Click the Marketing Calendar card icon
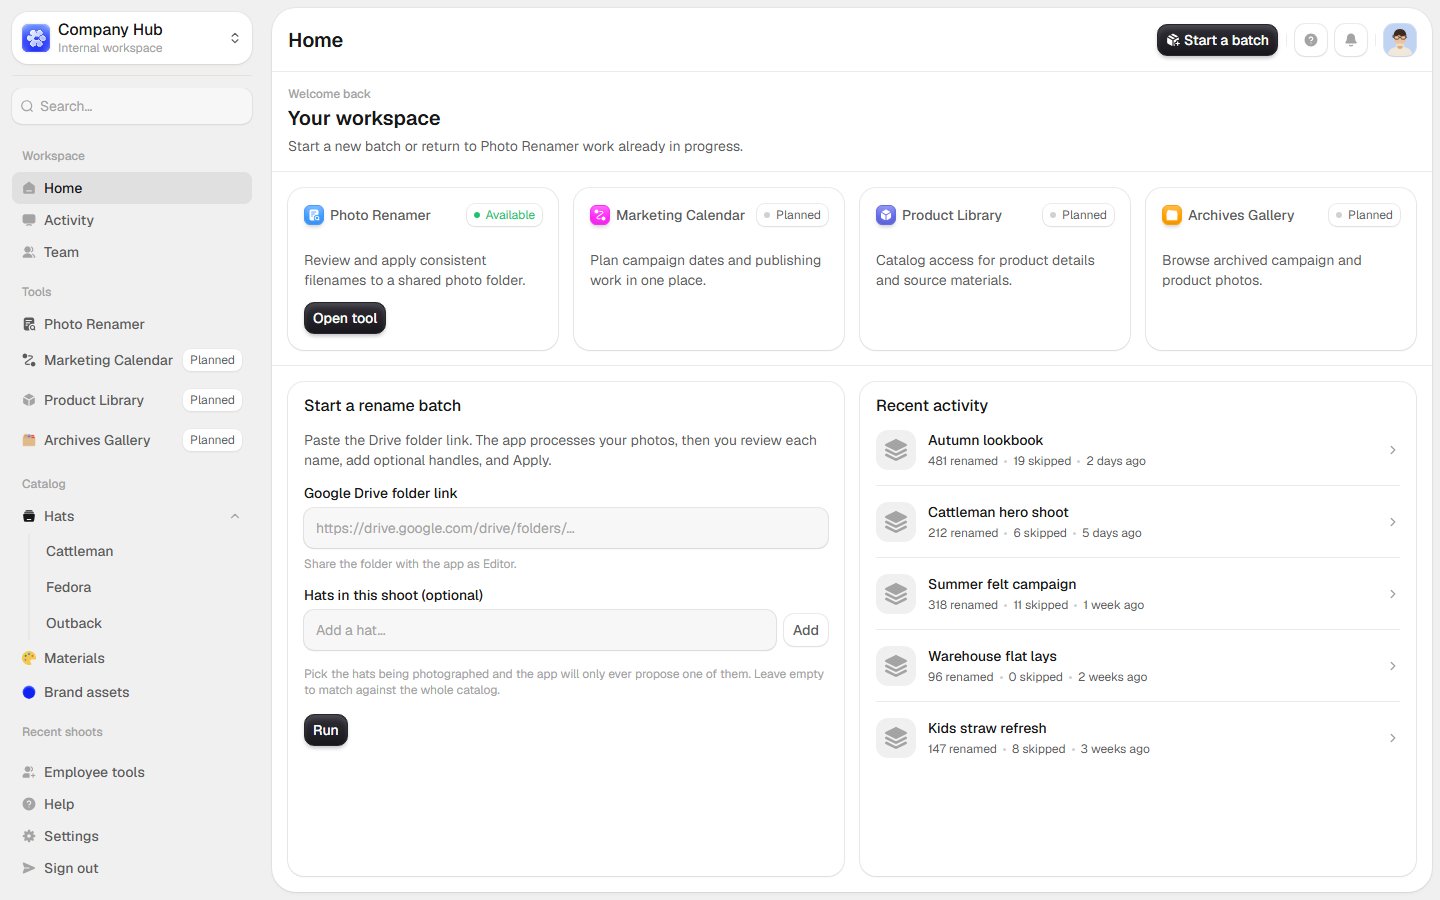 tap(600, 215)
